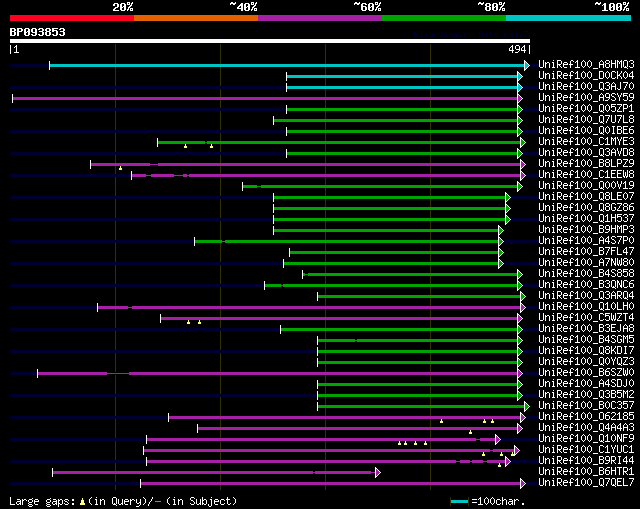Click the arrowhead ending the UniRef100_B6HTR1 bar

378,473
